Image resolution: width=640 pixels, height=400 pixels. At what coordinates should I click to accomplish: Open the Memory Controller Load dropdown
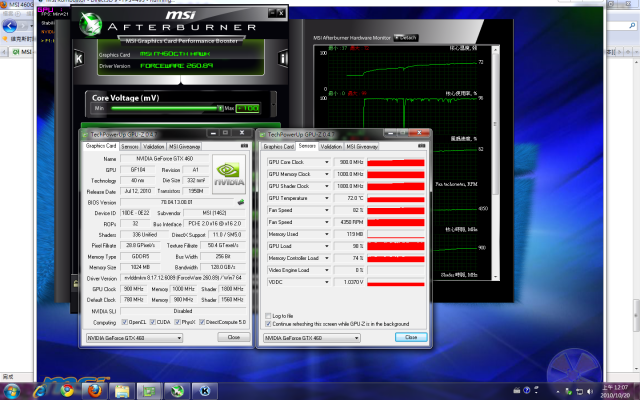(327, 258)
